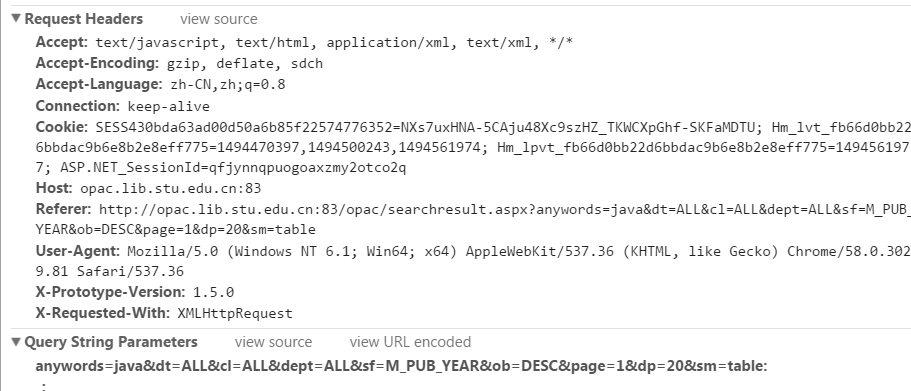Viewport: 911px width, 391px height.
Task: Select the Query String Parameters title
Action: click(x=111, y=342)
